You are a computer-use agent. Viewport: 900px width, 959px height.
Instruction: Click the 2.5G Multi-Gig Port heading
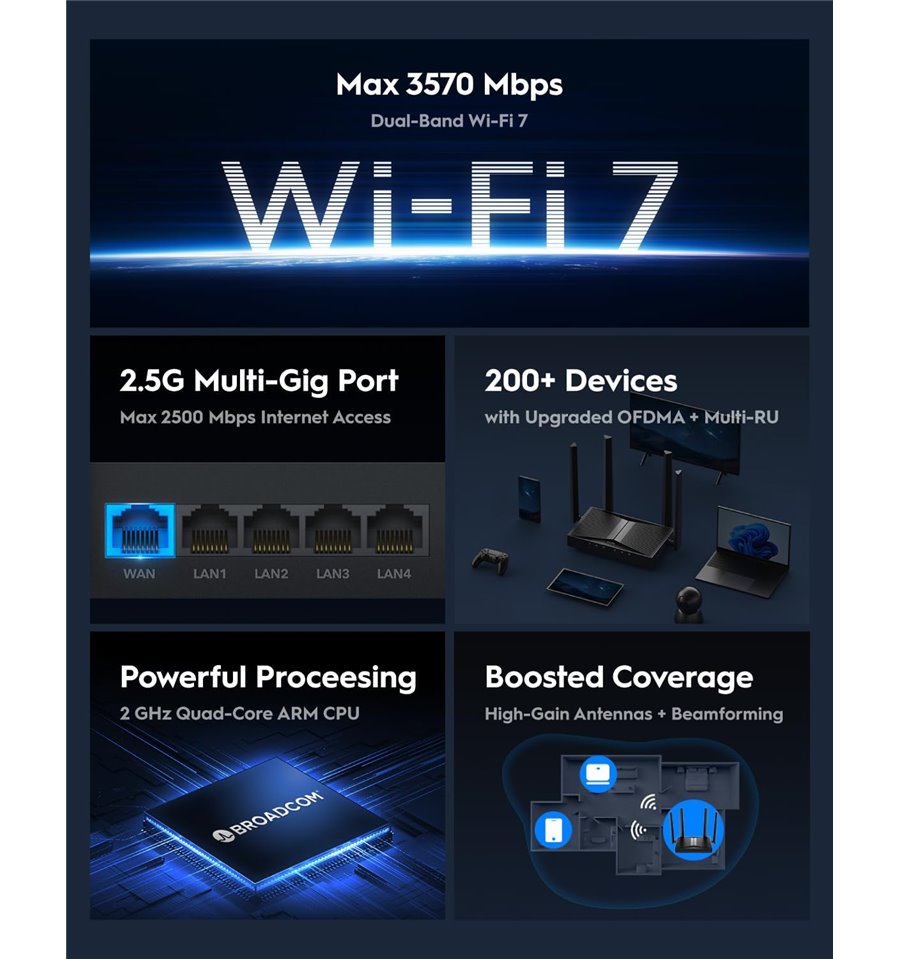[259, 380]
